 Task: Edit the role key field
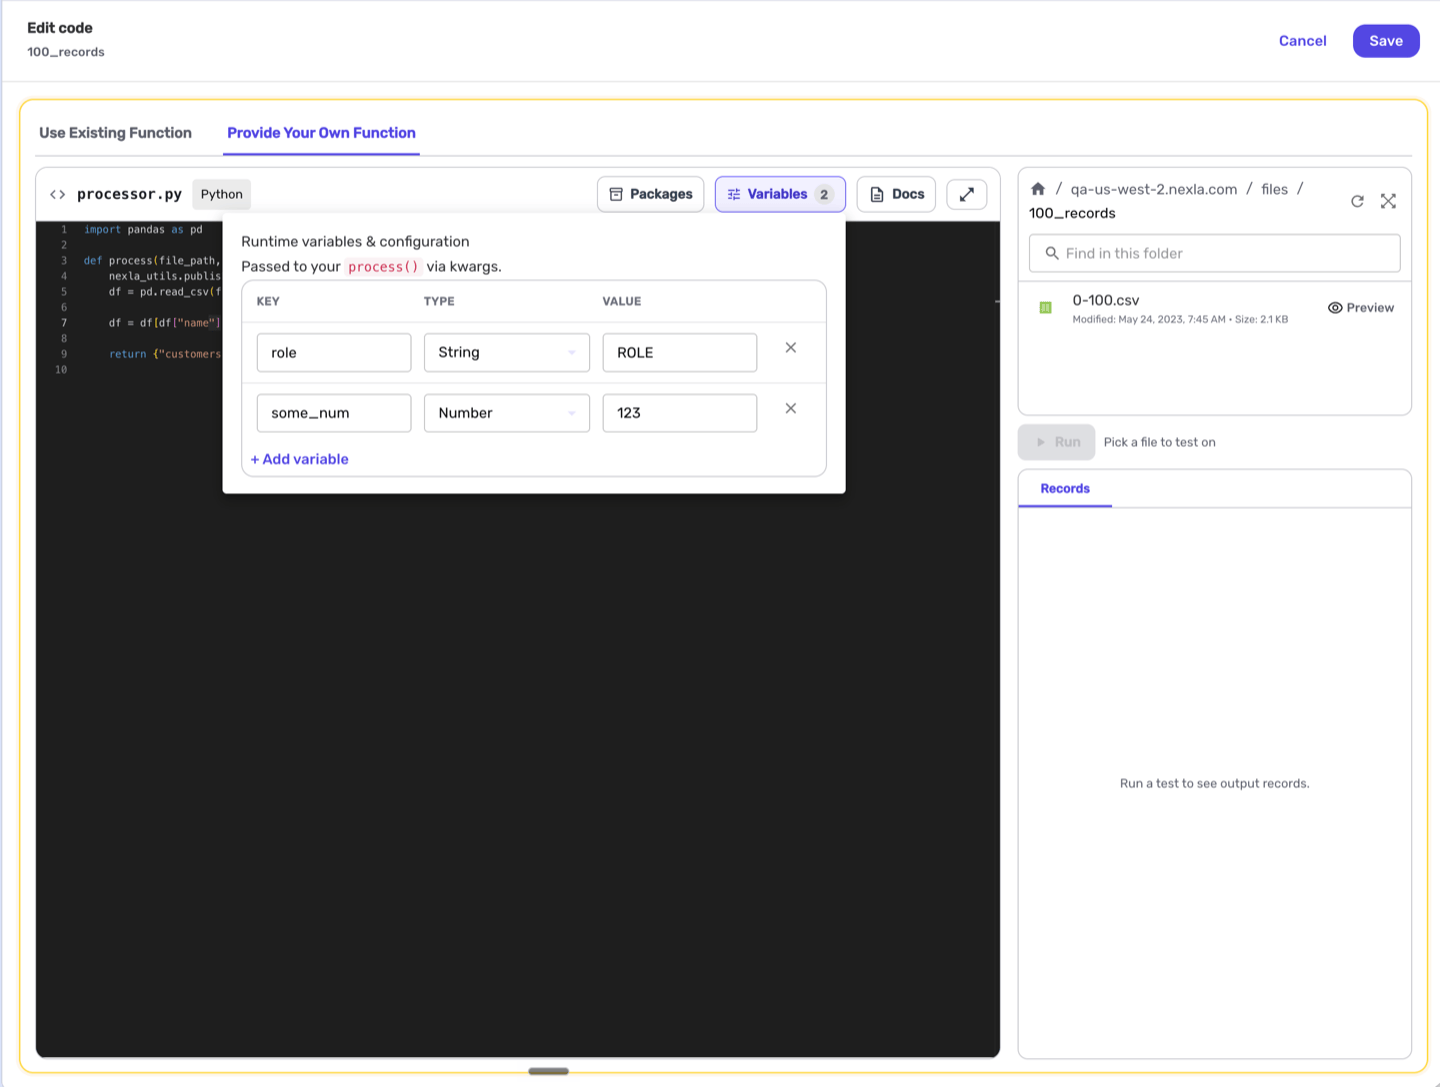[x=334, y=353]
